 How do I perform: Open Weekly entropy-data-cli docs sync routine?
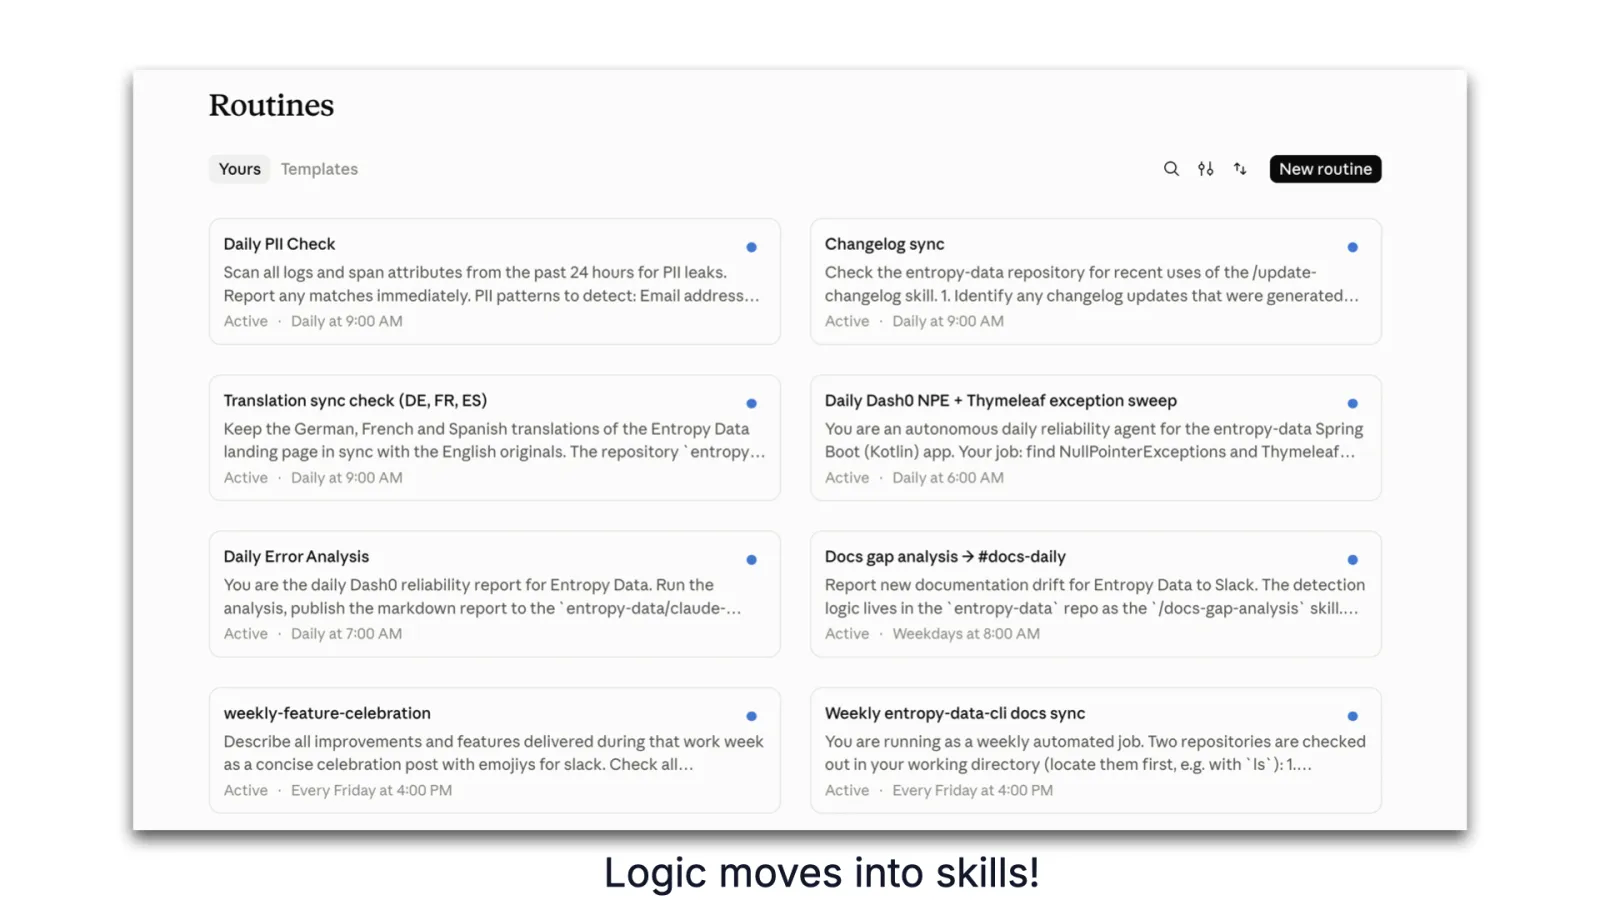[x=1095, y=750]
